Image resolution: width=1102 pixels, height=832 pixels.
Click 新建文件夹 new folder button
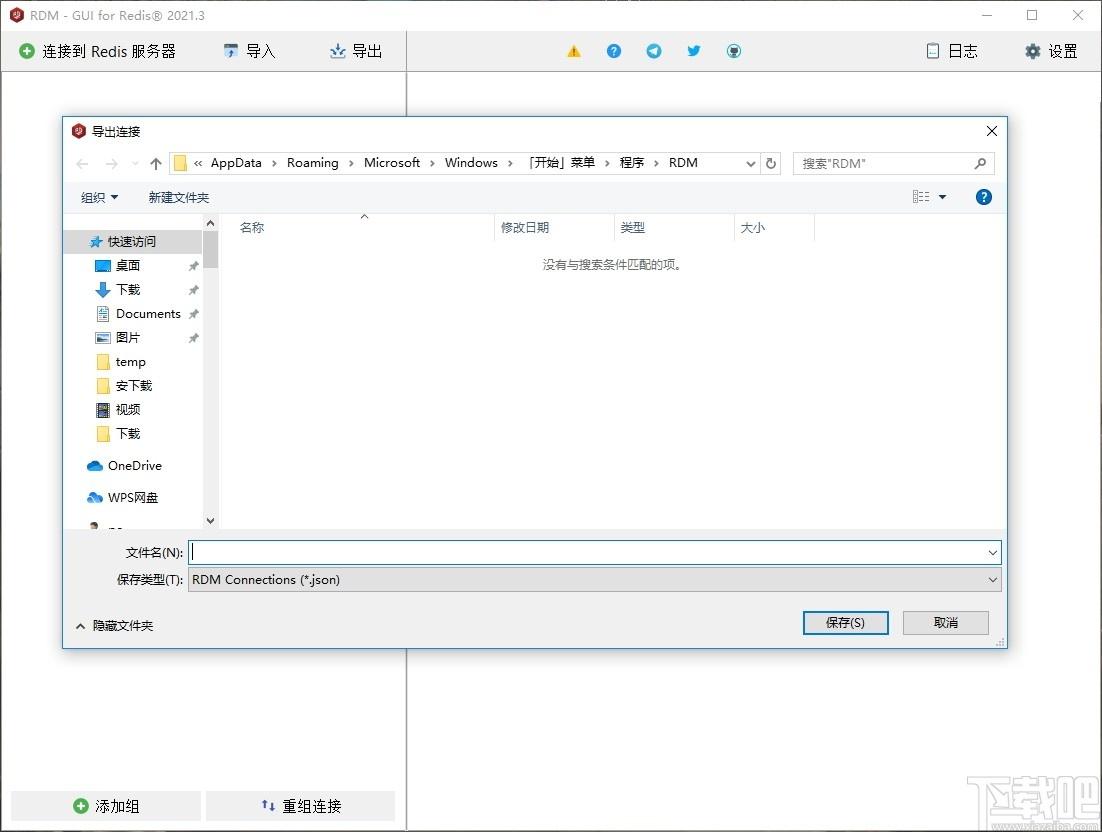coord(179,197)
